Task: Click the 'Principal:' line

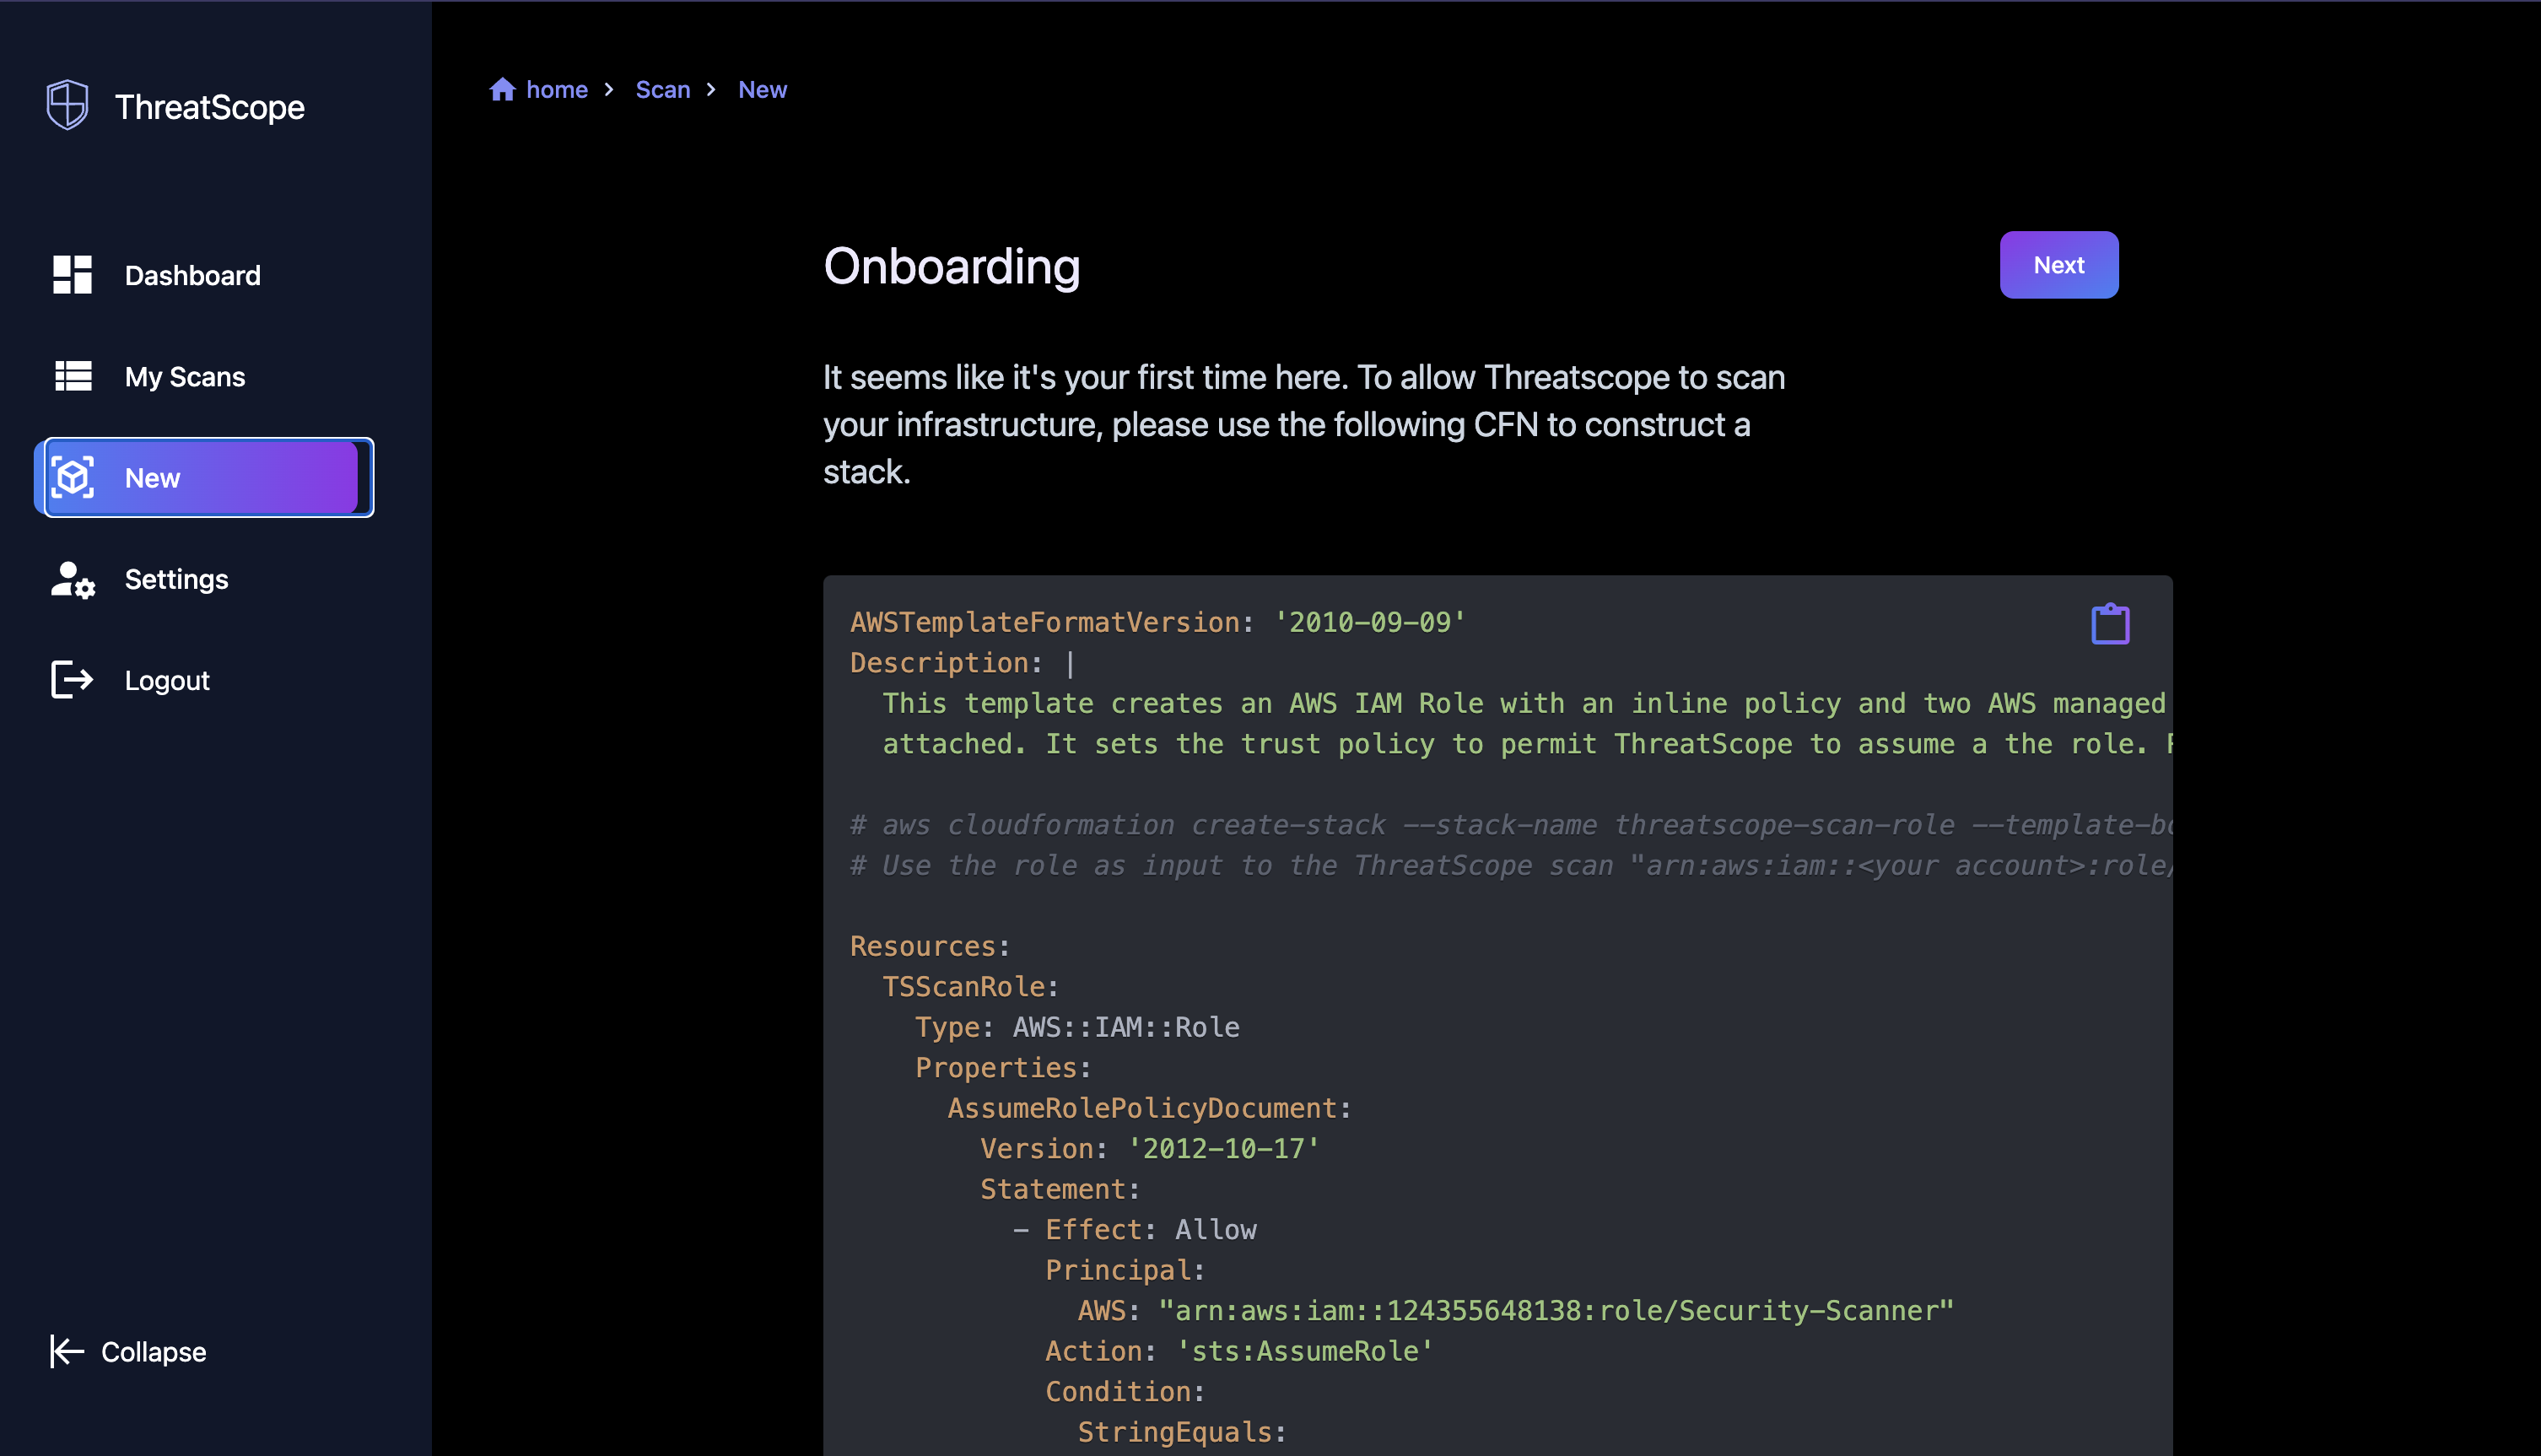Action: coord(1125,1271)
